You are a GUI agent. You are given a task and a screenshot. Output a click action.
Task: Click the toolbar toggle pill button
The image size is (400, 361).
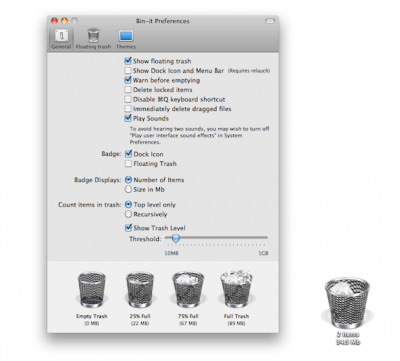(270, 21)
